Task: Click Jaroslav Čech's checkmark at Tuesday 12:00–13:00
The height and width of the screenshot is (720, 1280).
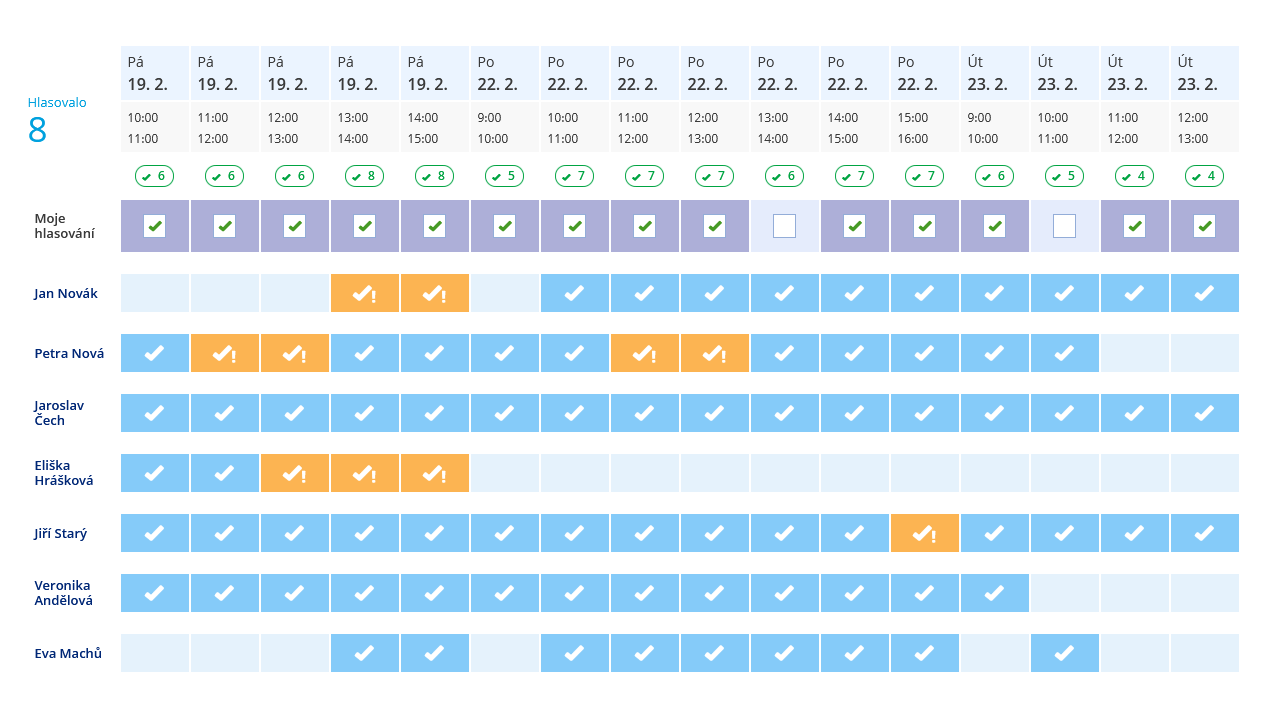Action: (x=1205, y=413)
